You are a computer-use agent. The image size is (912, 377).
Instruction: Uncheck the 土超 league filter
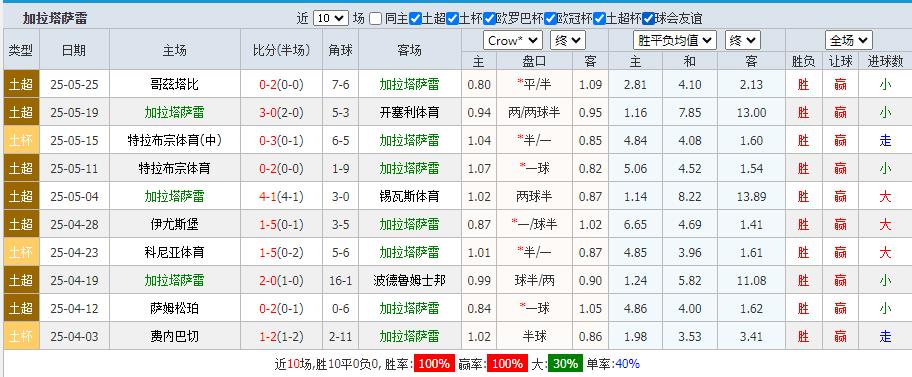(415, 19)
